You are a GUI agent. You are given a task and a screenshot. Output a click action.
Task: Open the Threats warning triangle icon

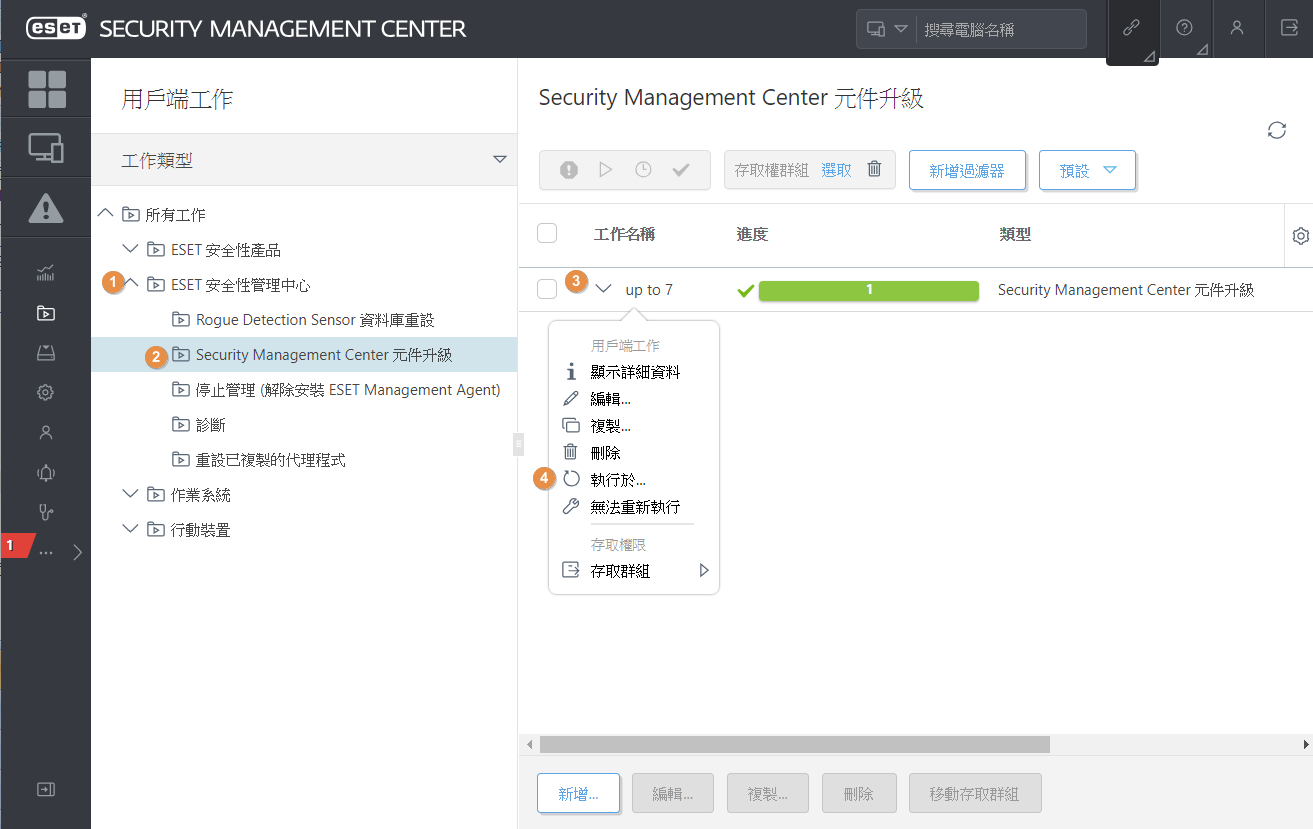[46, 208]
